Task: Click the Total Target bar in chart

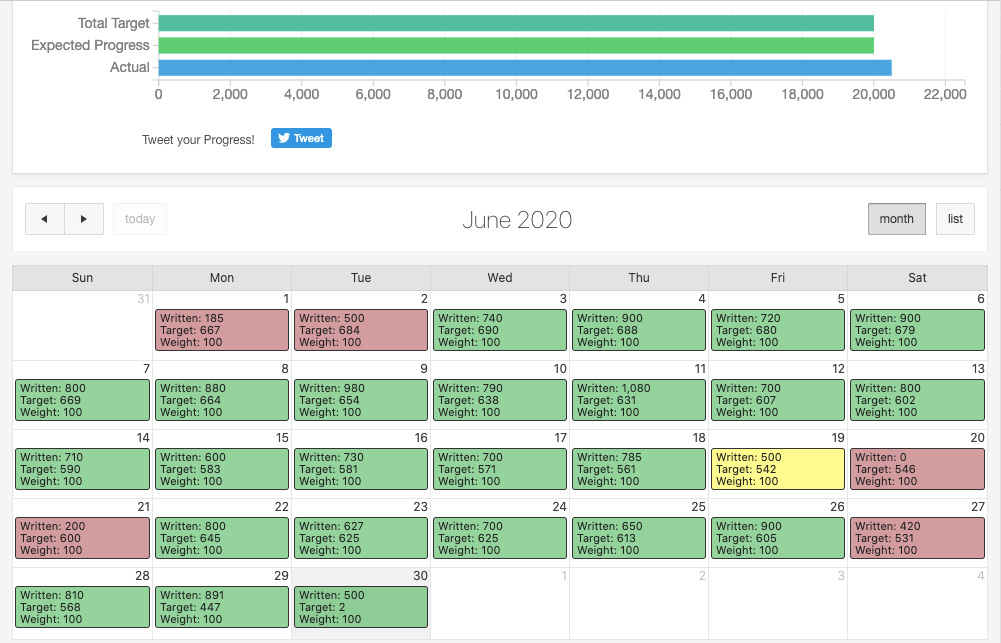Action: click(516, 23)
